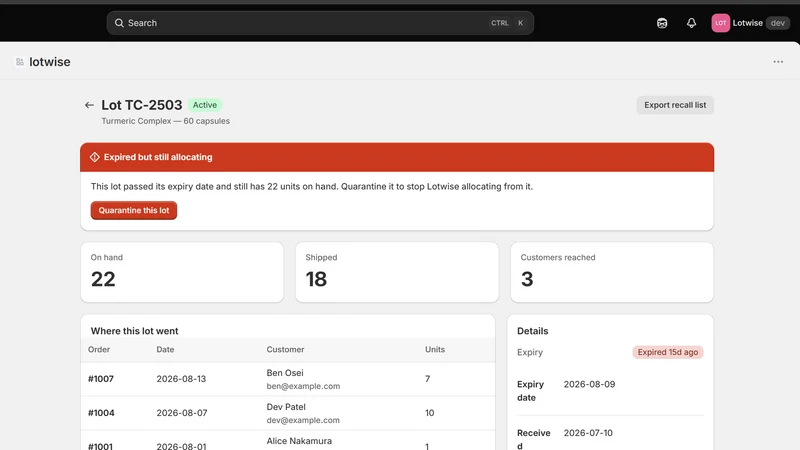The width and height of the screenshot is (800, 450).
Task: Select order #1001 row
Action: (288, 441)
